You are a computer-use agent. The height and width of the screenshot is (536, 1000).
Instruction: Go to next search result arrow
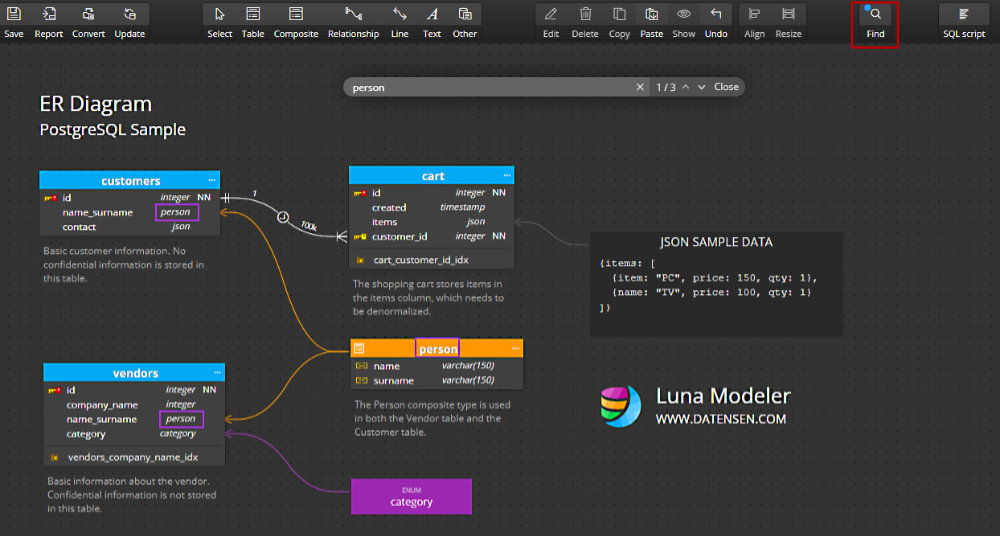point(702,87)
